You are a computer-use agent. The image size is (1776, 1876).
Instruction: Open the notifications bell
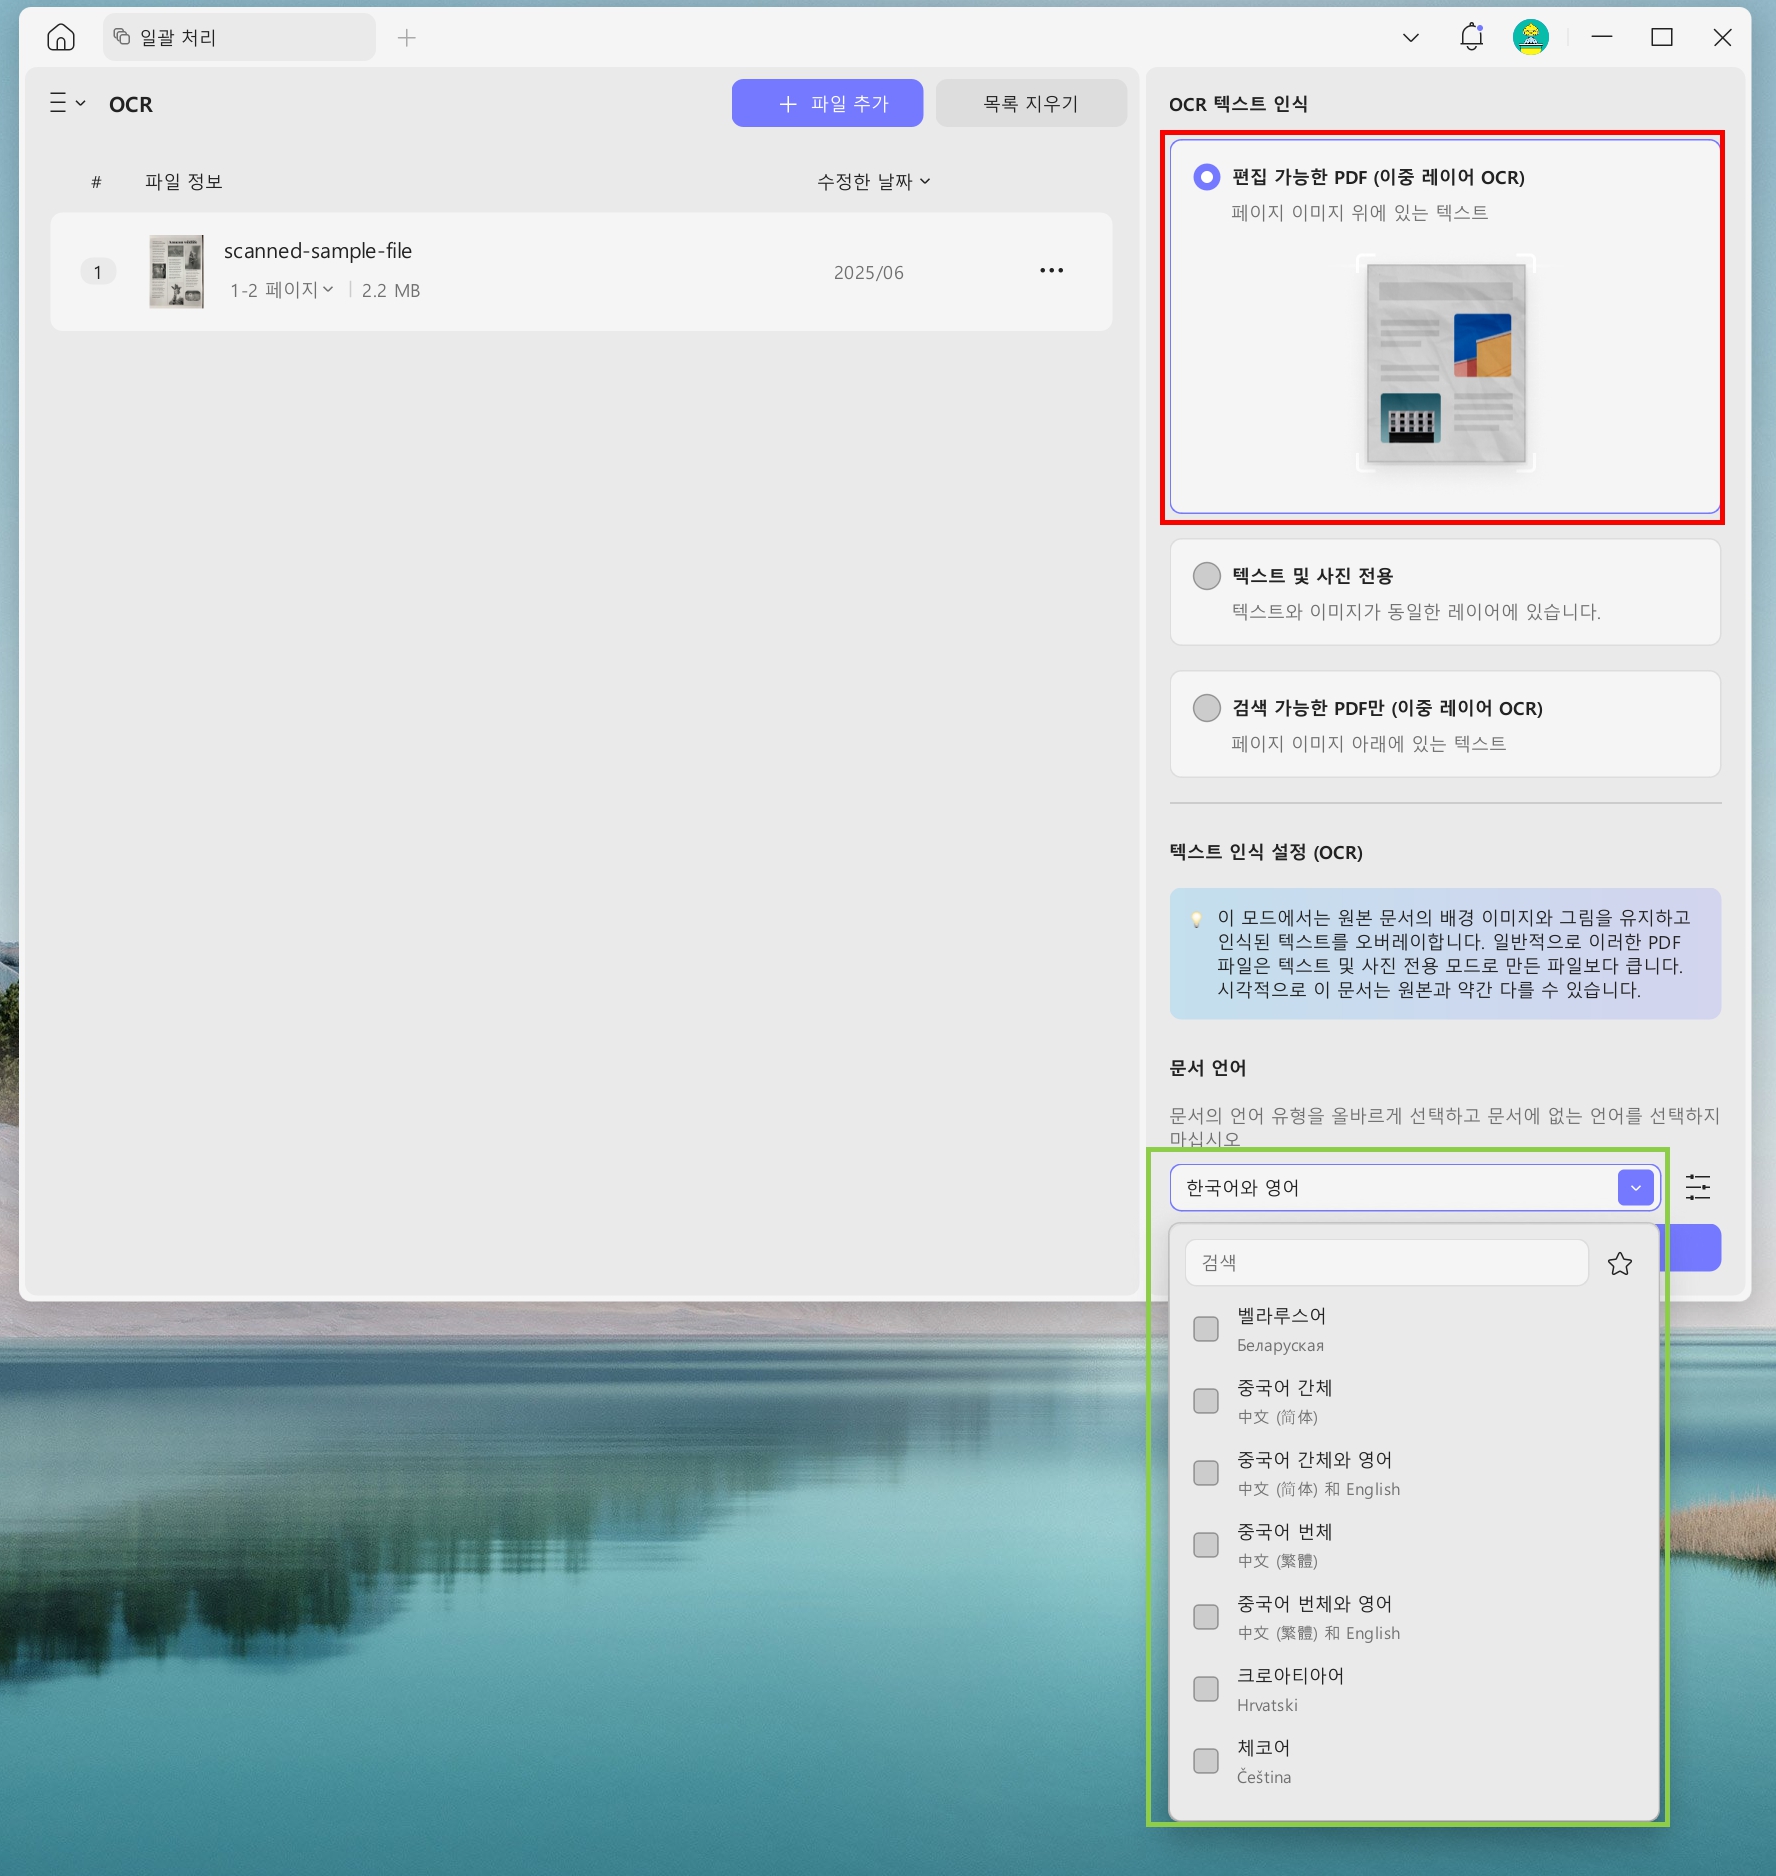(x=1471, y=37)
